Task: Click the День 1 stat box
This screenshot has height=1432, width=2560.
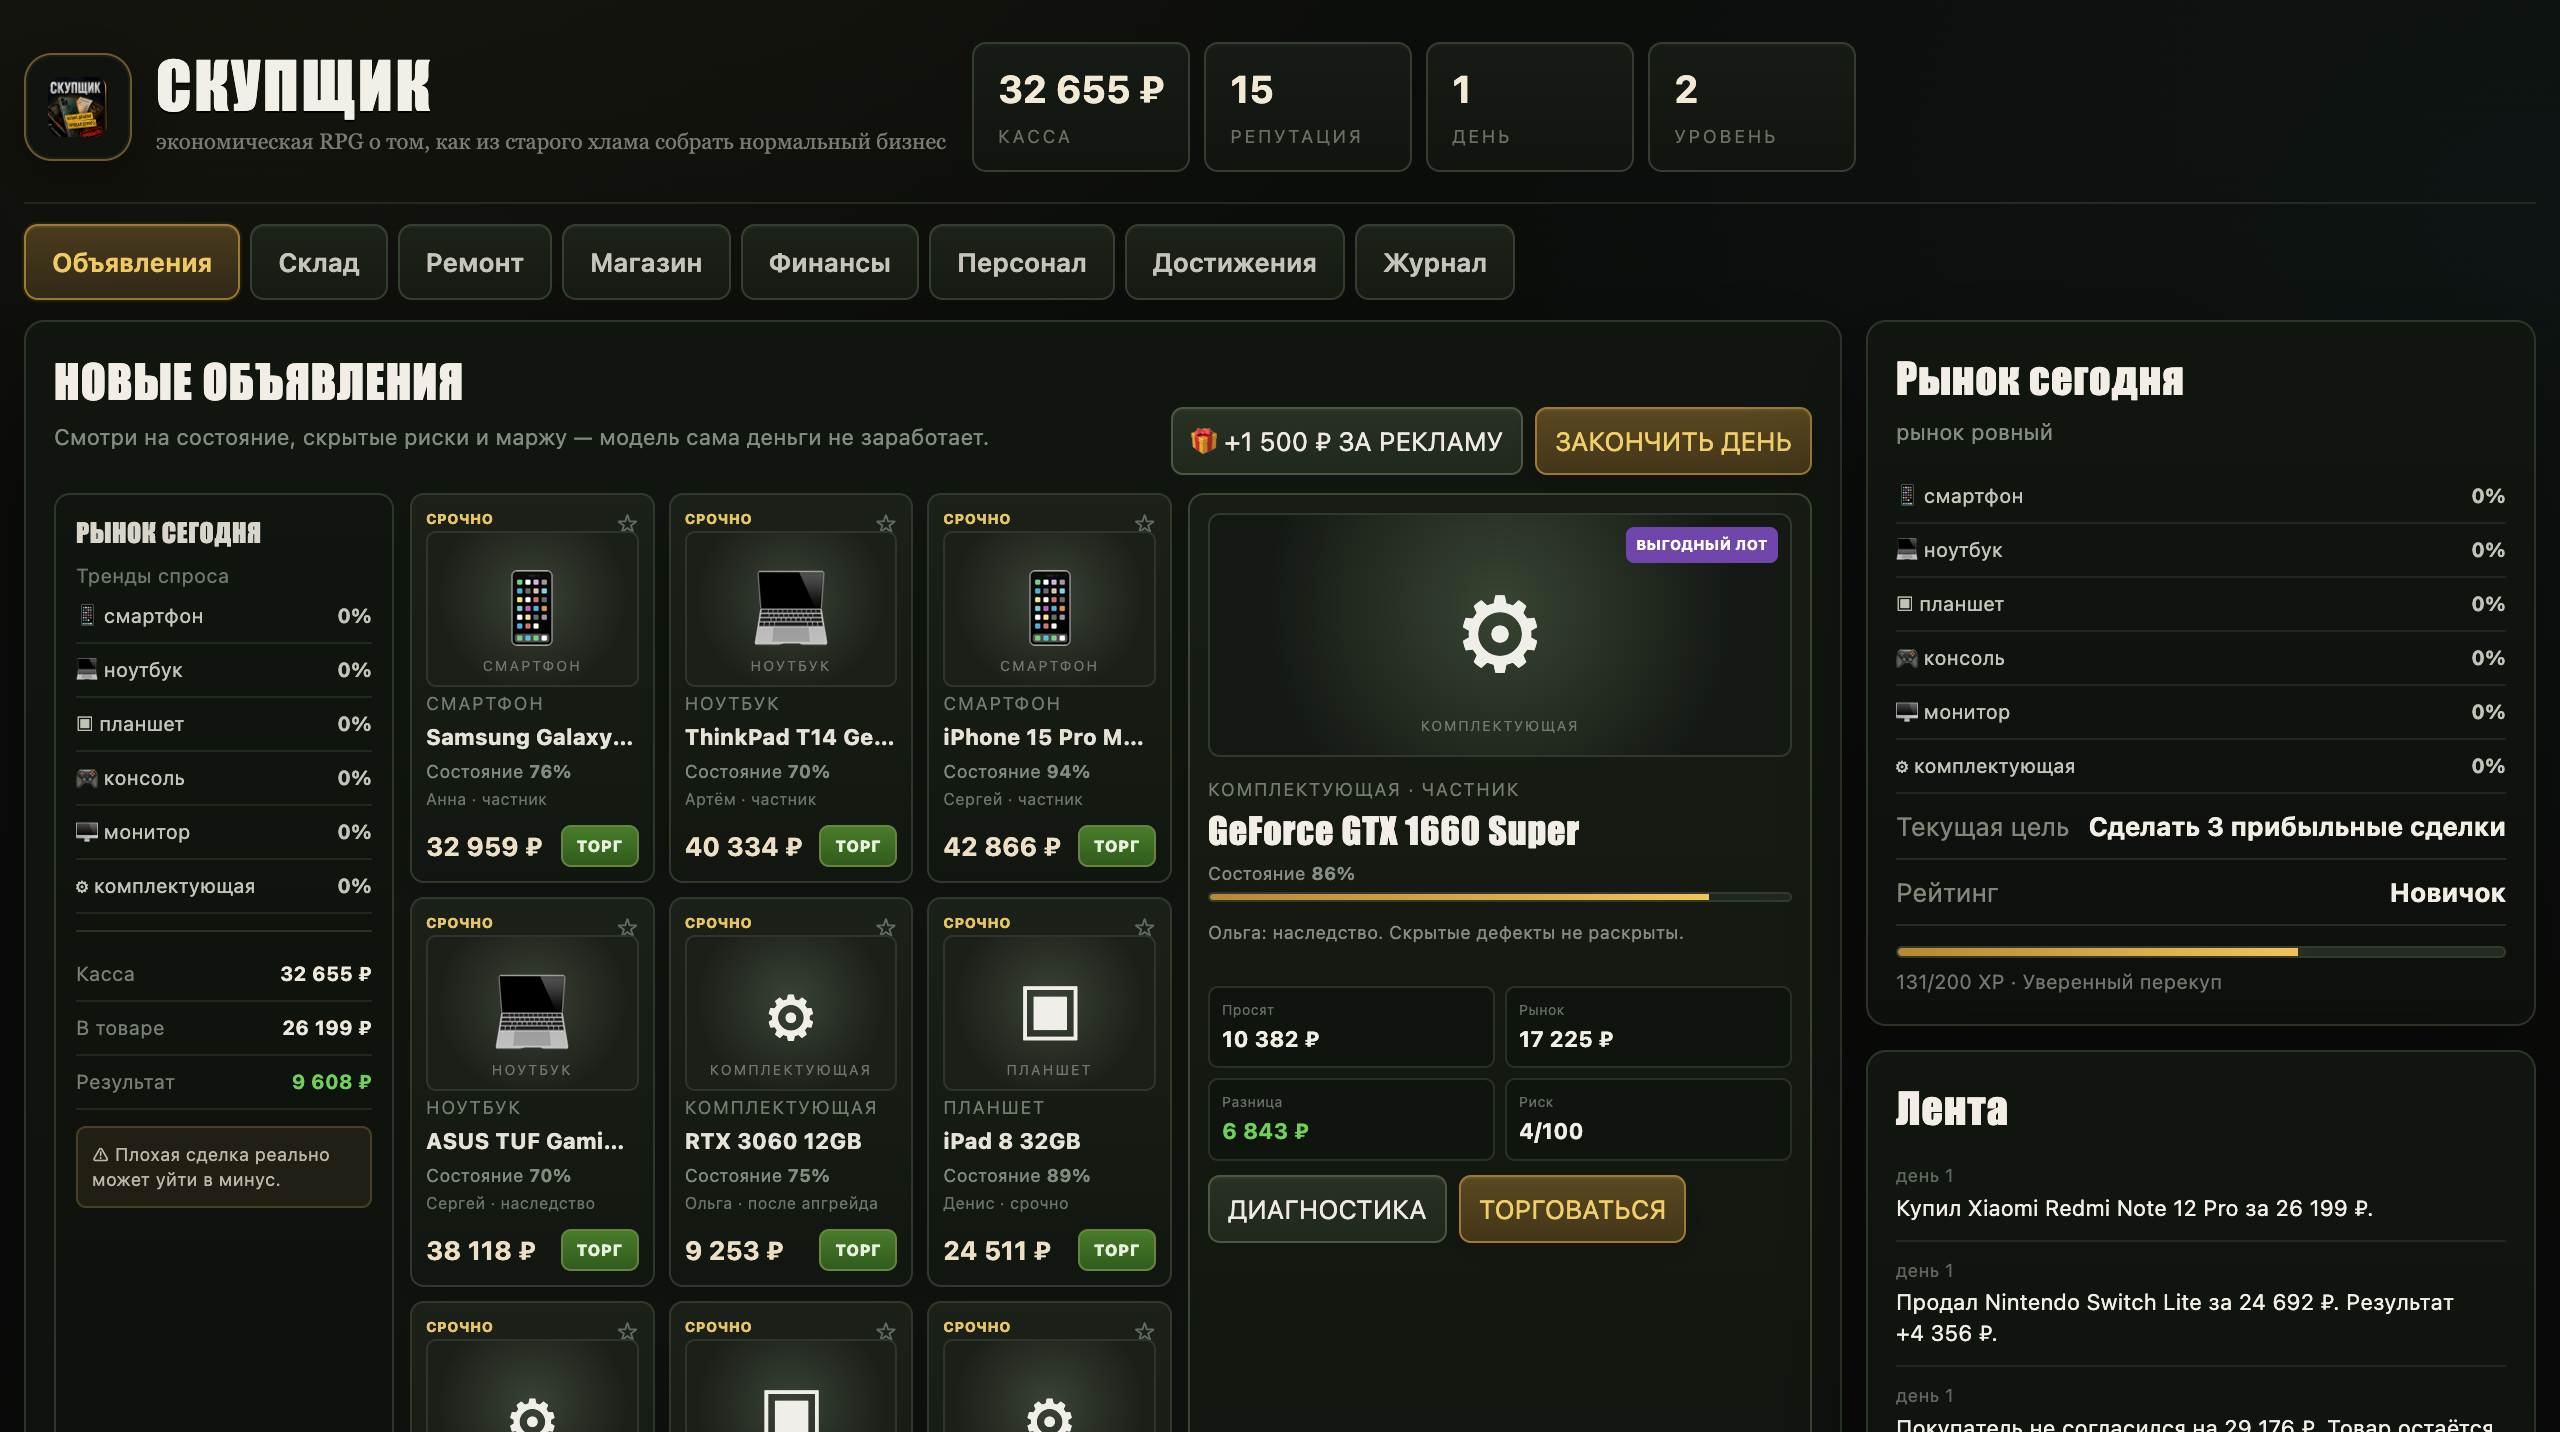Action: coord(1530,107)
